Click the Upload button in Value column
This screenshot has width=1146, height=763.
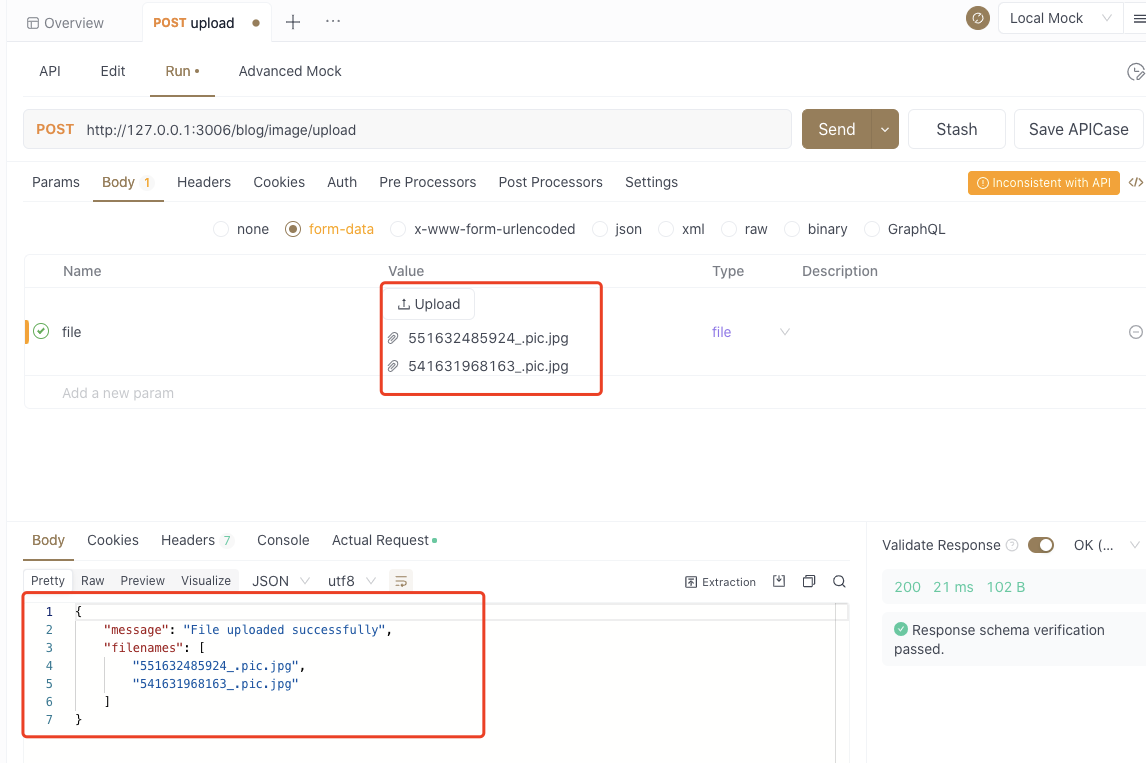pos(429,304)
